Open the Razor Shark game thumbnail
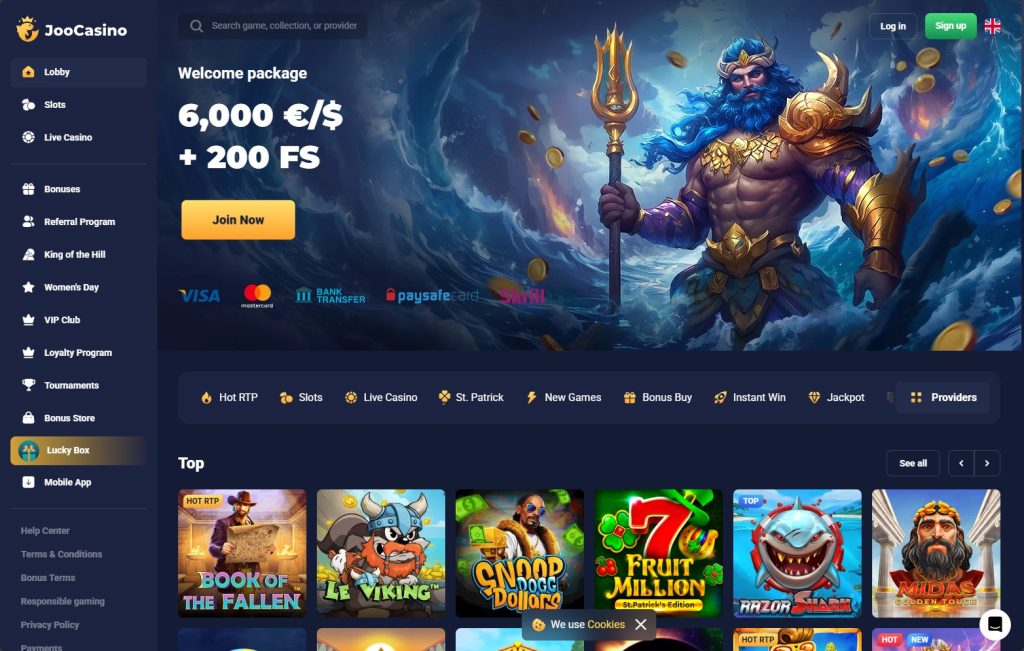The width and height of the screenshot is (1024, 651). pos(797,553)
